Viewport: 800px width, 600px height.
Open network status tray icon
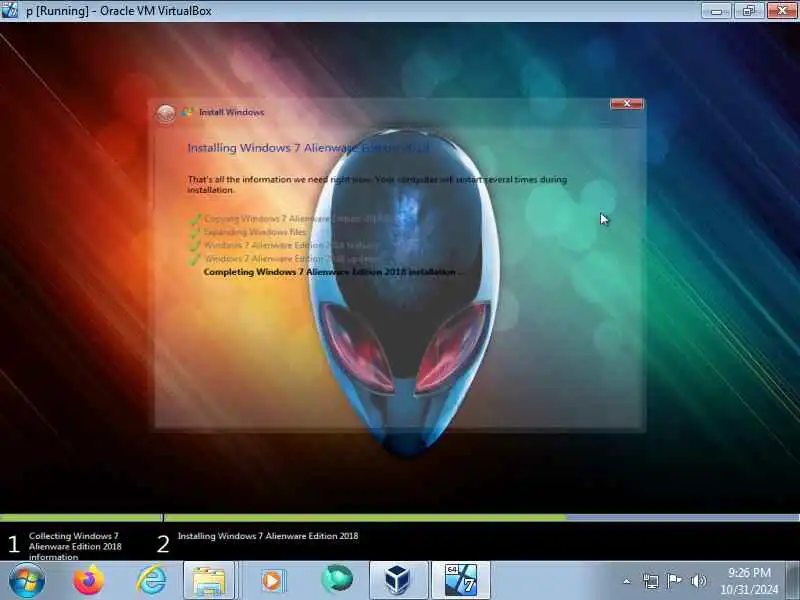pos(651,581)
